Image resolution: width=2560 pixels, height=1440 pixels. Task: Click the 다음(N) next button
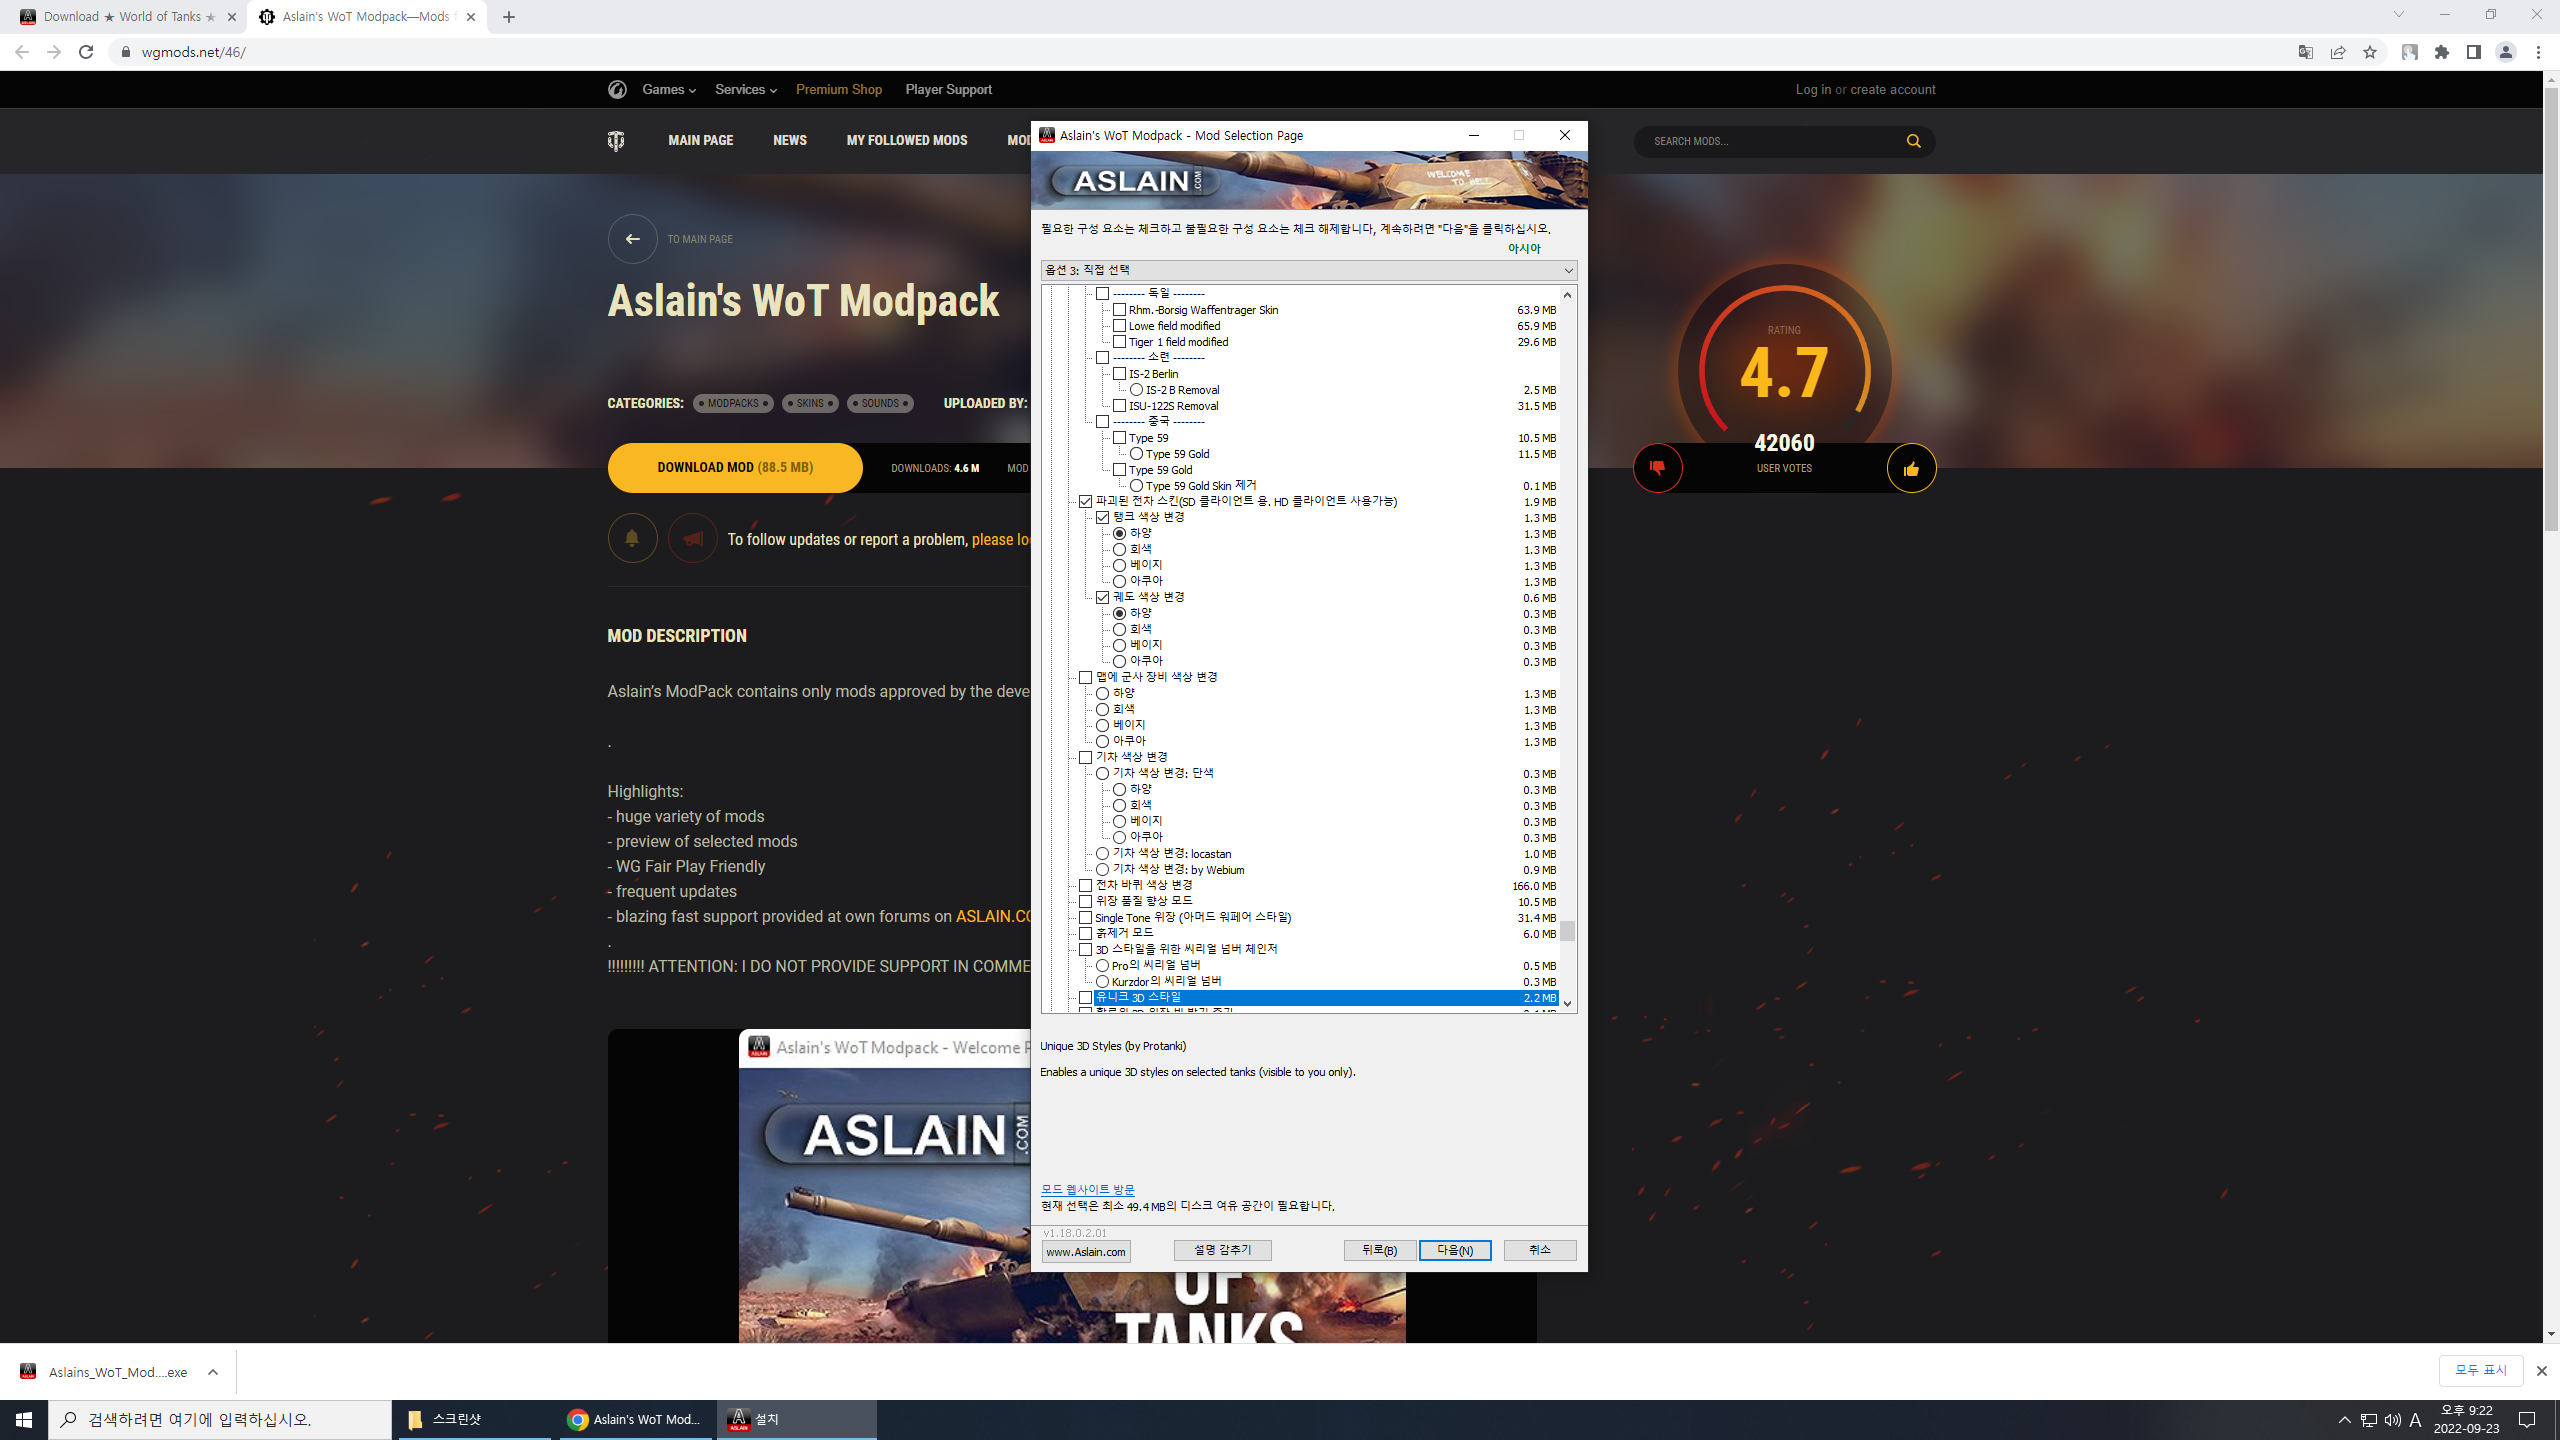1454,1250
